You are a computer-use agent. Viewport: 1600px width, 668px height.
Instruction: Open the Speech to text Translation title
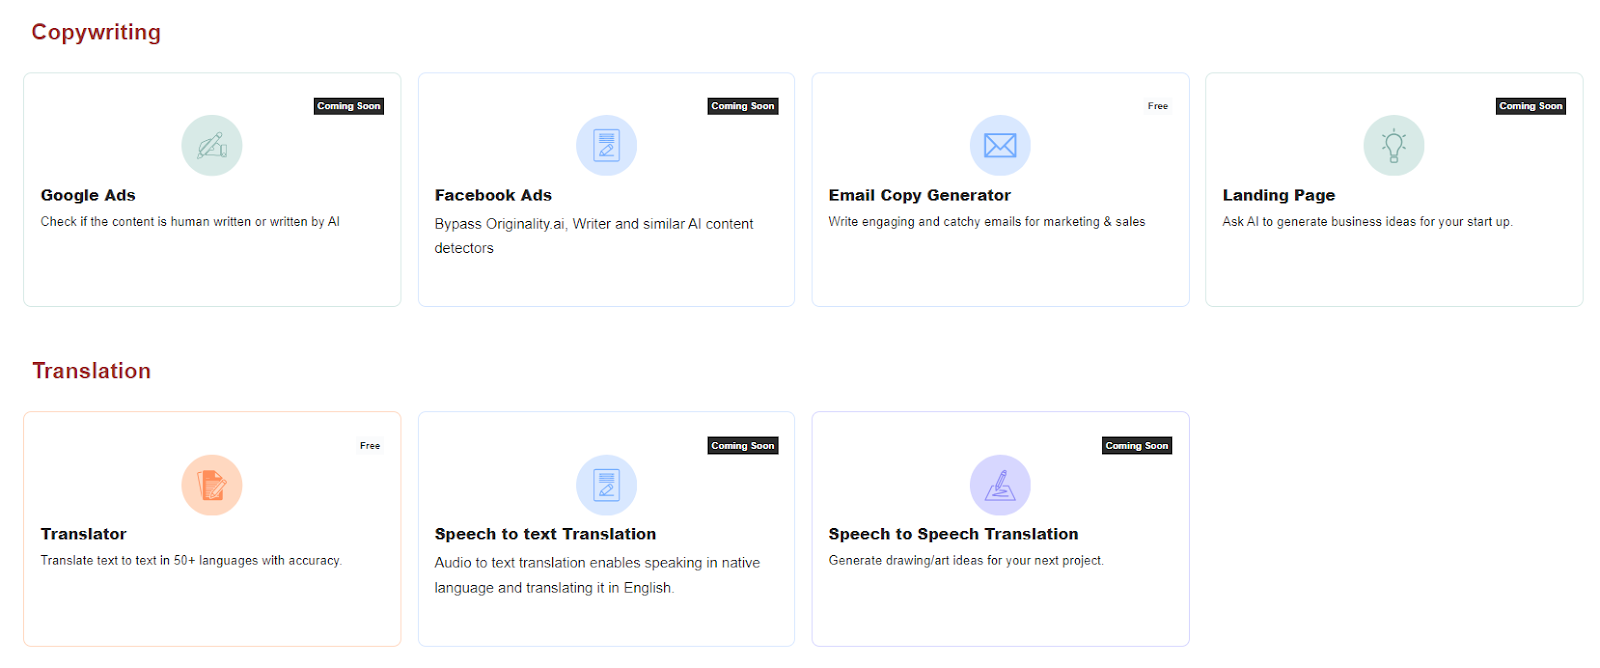click(x=545, y=534)
